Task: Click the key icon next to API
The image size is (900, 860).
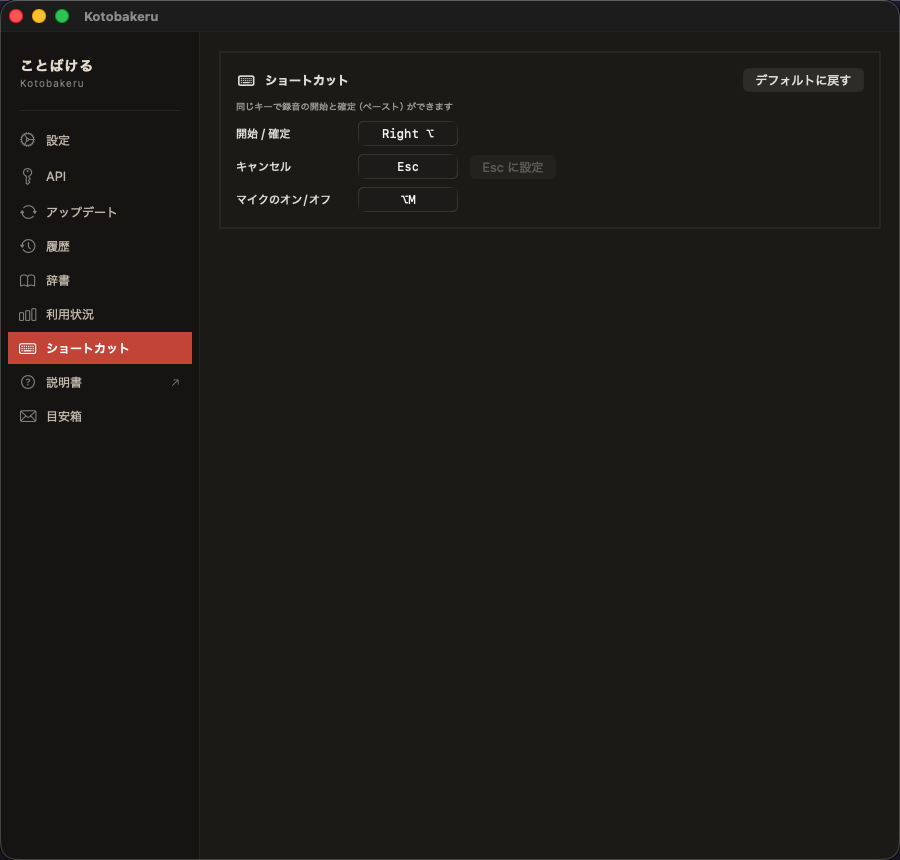Action: 27,176
